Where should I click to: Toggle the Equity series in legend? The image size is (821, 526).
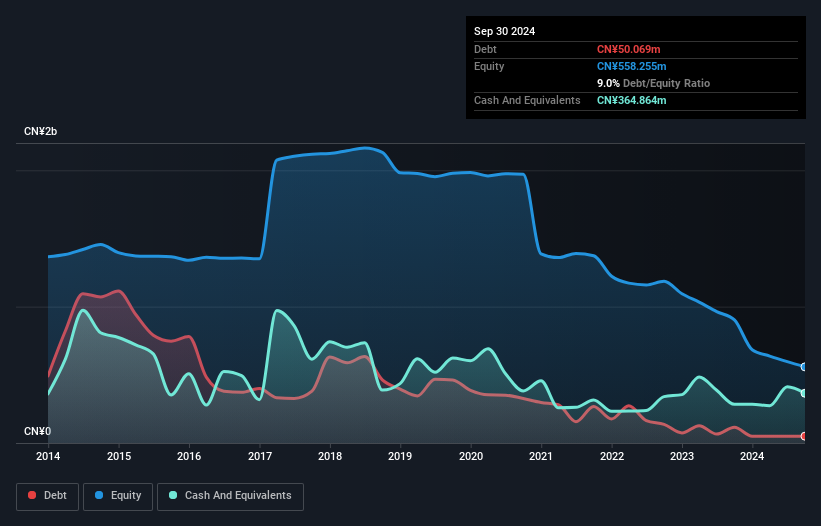pos(118,496)
